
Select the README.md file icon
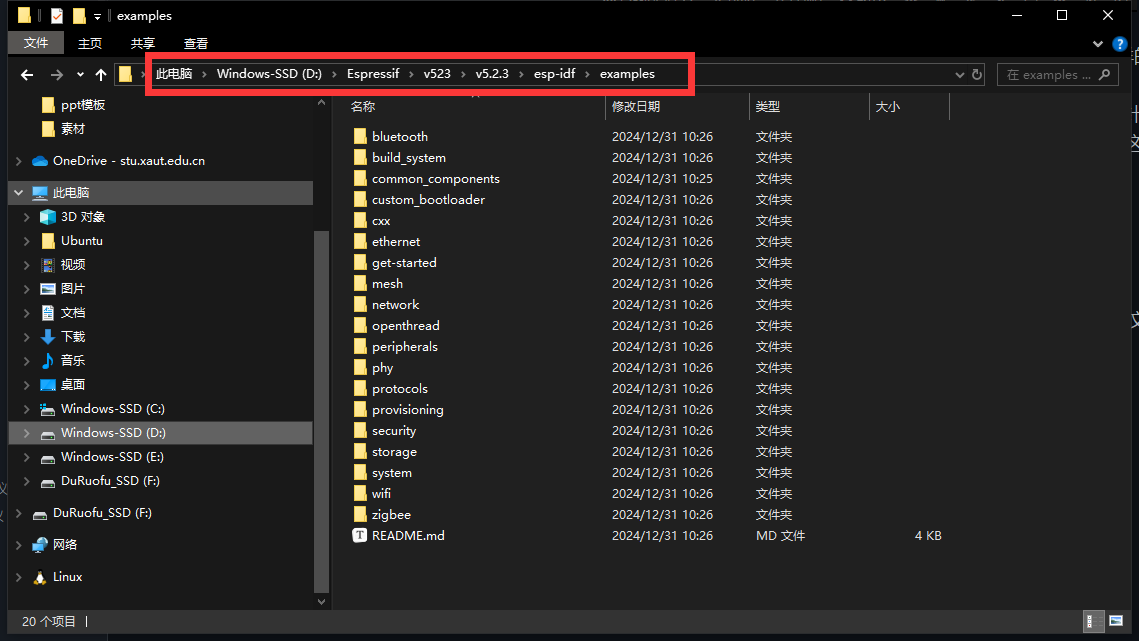pos(360,536)
